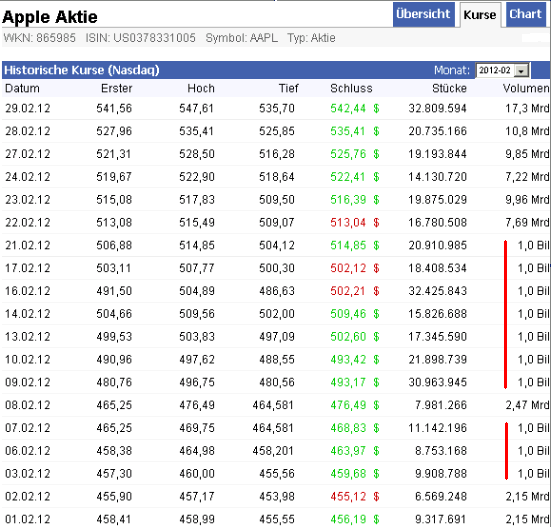Click the Volumen column header
This screenshot has width=551, height=527.
(x=526, y=88)
